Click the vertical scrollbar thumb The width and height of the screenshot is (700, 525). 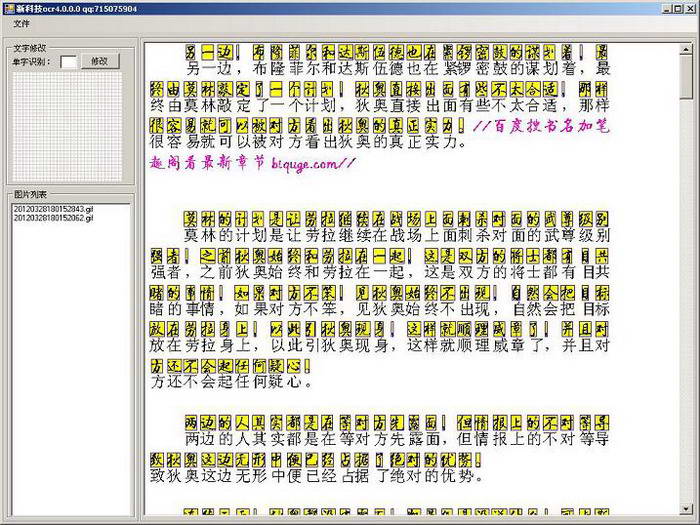686,77
